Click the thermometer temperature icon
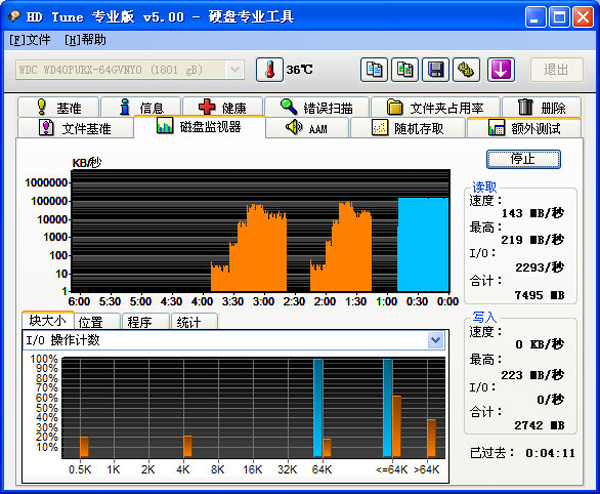 (270, 70)
